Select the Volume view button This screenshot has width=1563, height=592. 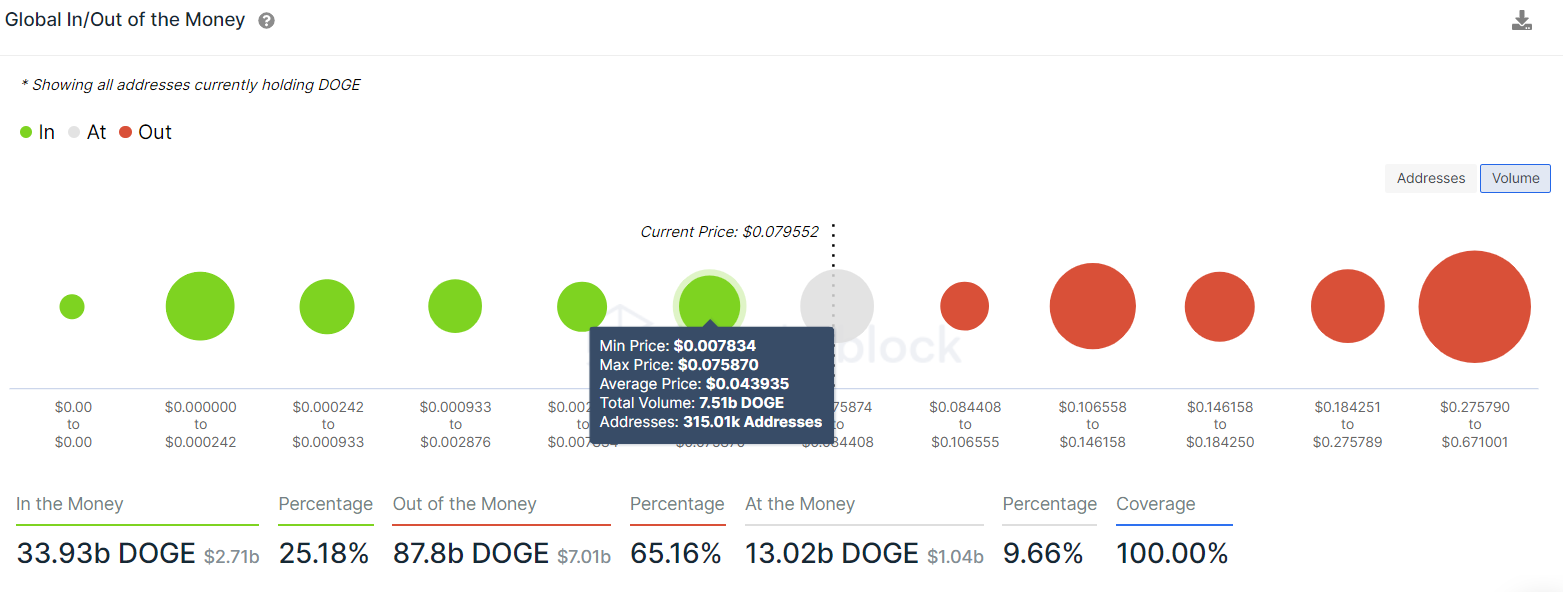tap(1515, 178)
